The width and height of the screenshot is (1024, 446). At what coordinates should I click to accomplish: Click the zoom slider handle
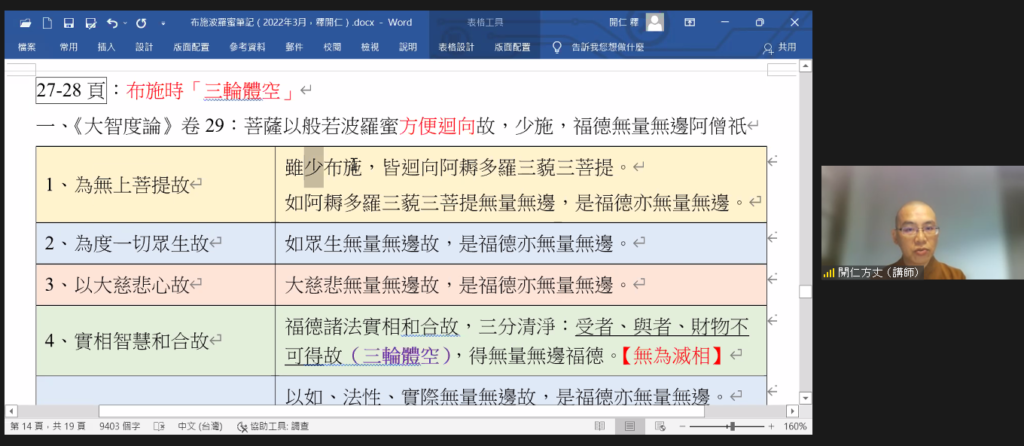735,426
